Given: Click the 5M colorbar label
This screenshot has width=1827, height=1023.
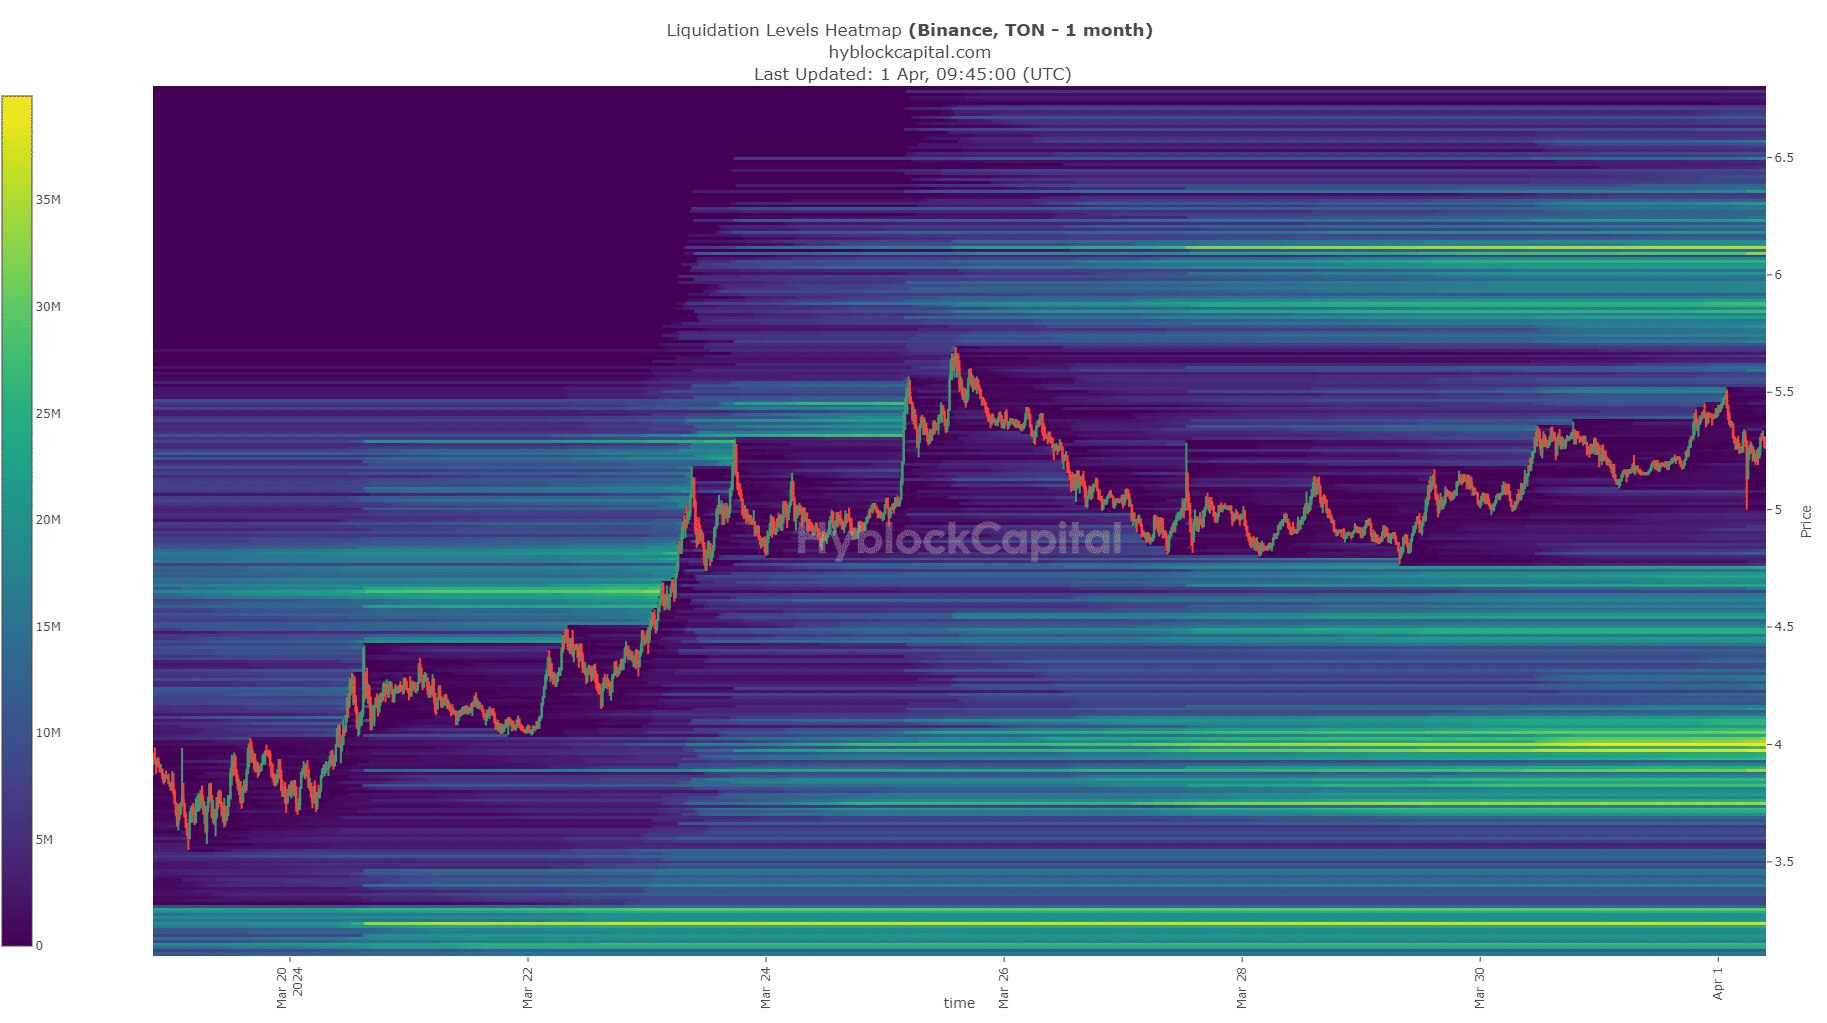Looking at the screenshot, I should (x=44, y=840).
